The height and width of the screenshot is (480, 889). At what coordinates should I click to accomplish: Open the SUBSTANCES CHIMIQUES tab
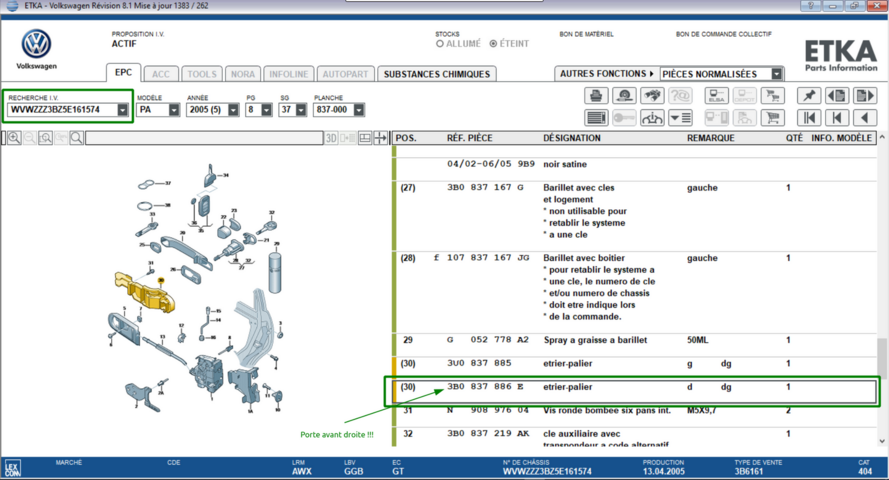(x=437, y=74)
